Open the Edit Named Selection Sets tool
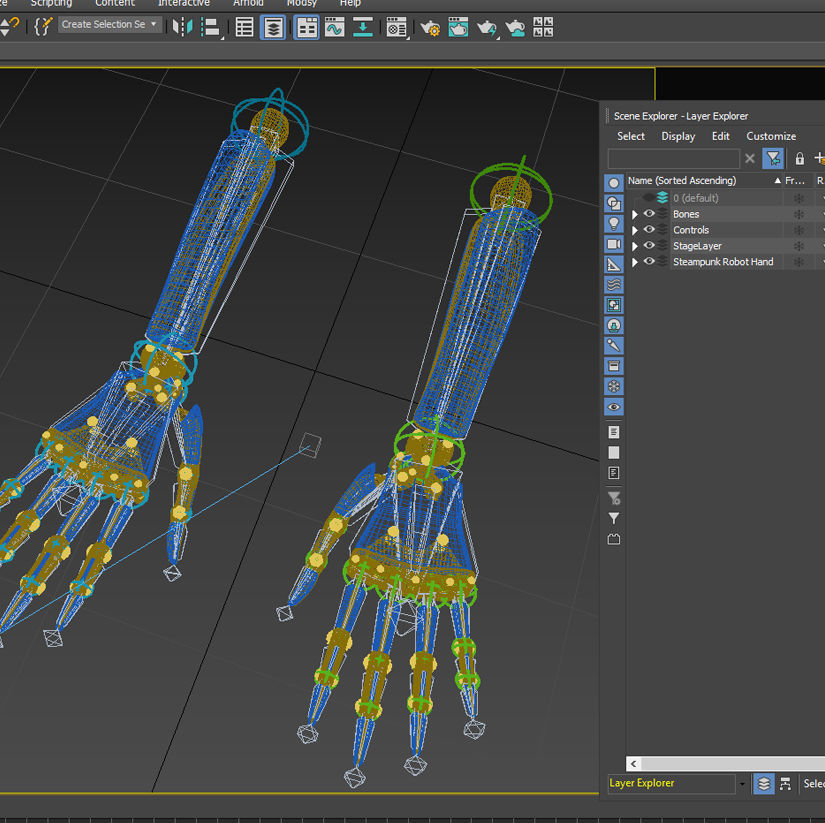825x823 pixels. click(43, 26)
